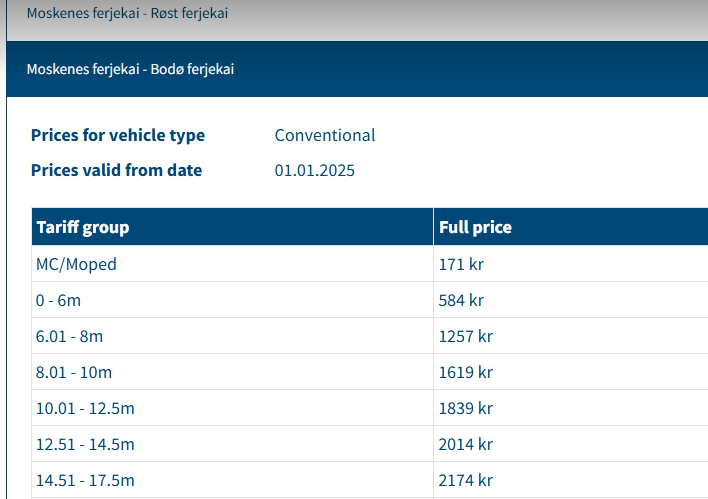Click the 584 kr full price

click(x=461, y=300)
